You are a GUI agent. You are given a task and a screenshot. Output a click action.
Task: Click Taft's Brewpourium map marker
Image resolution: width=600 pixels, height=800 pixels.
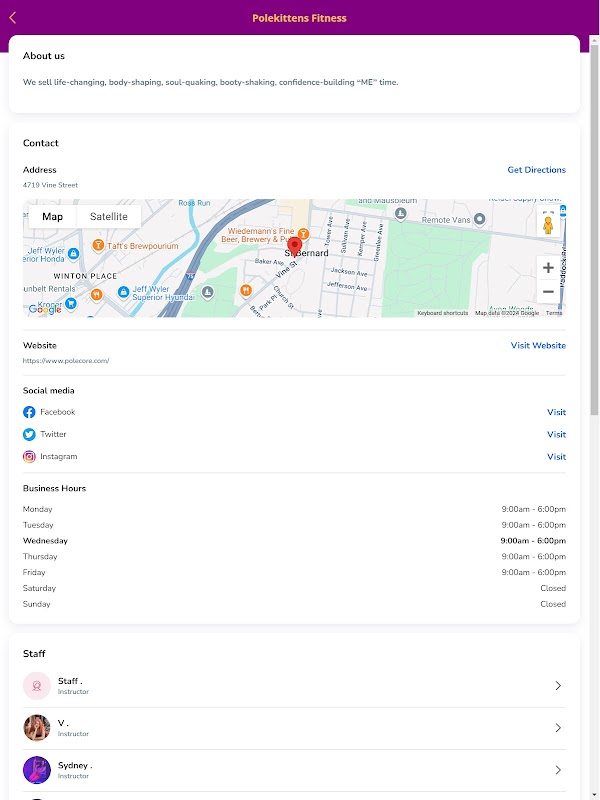click(98, 245)
